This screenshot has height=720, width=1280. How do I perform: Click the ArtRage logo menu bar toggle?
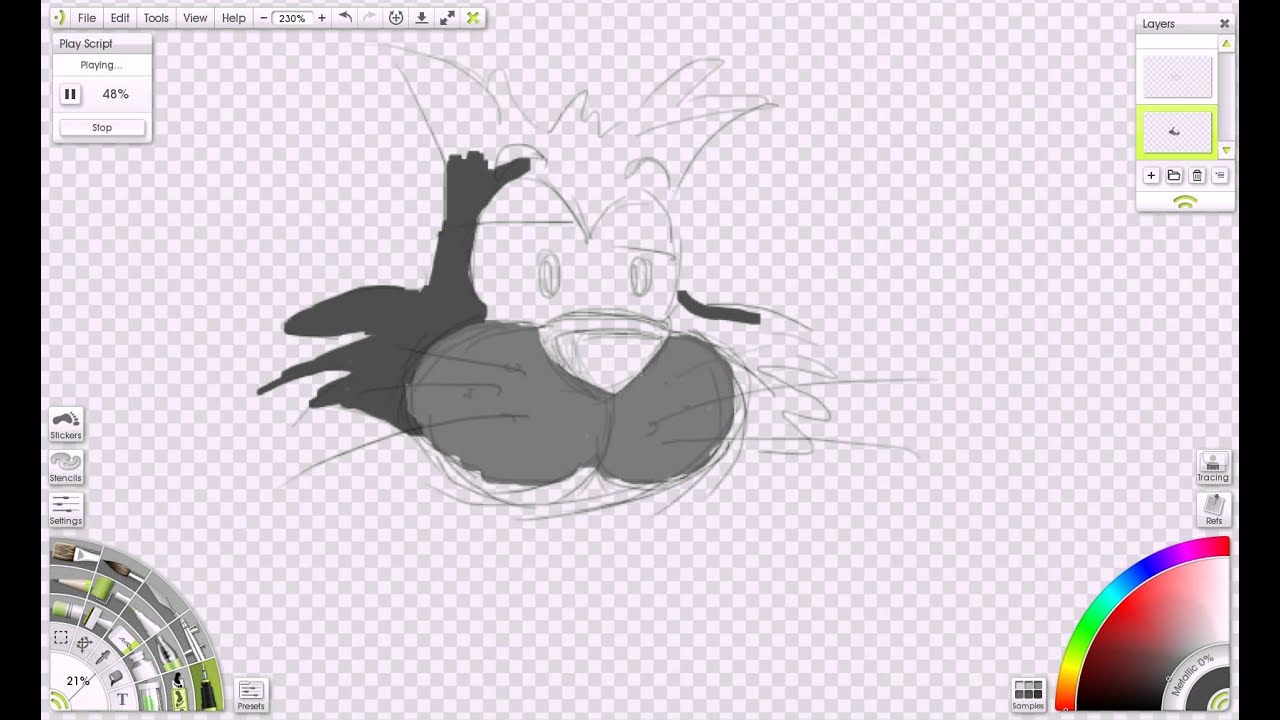(x=60, y=17)
